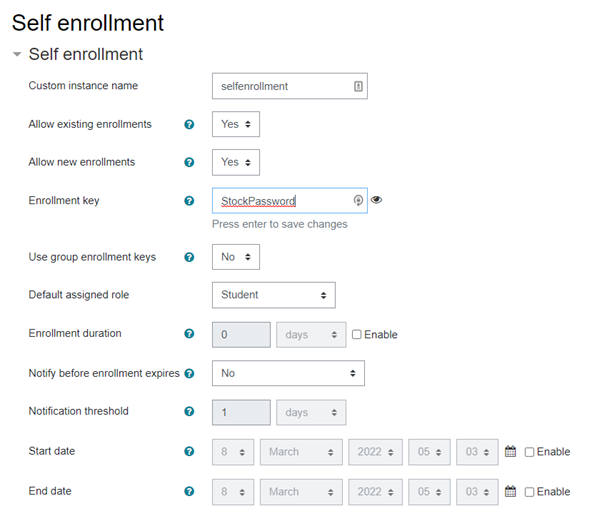Screen dimensions: 602x516
Task: Enable the Start date checkbox
Action: (x=530, y=452)
